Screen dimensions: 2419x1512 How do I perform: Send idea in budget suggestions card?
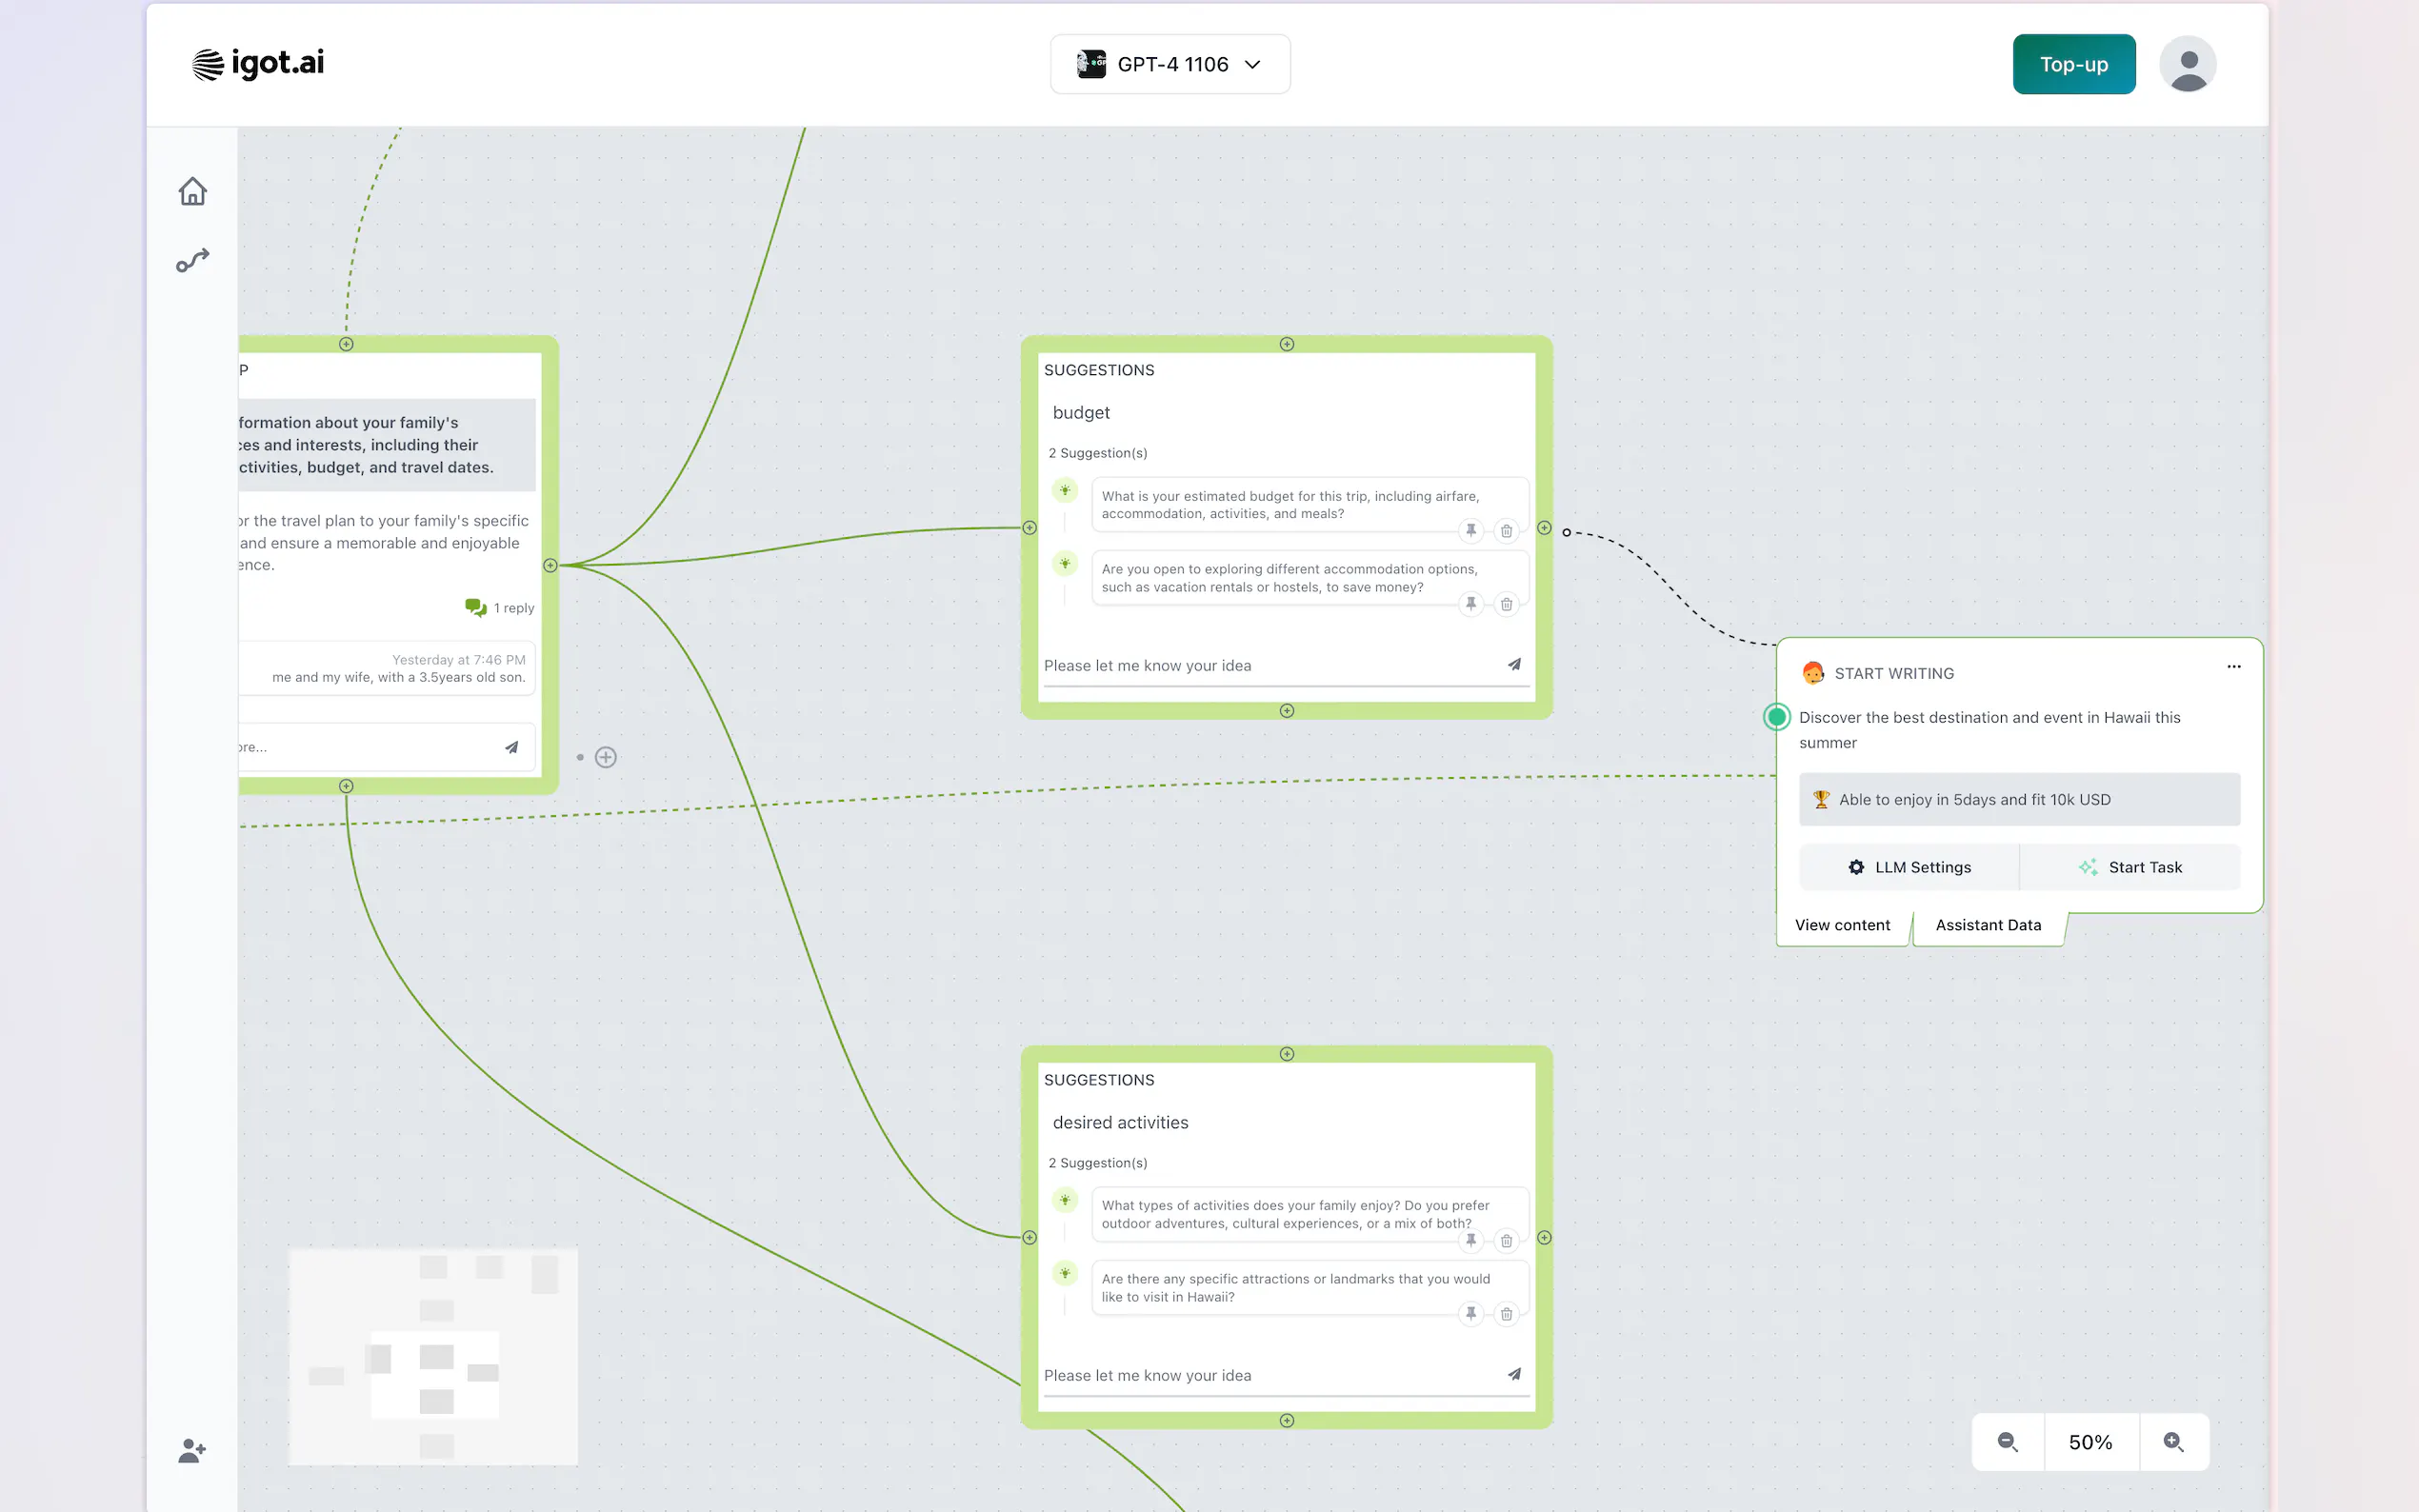click(1514, 665)
